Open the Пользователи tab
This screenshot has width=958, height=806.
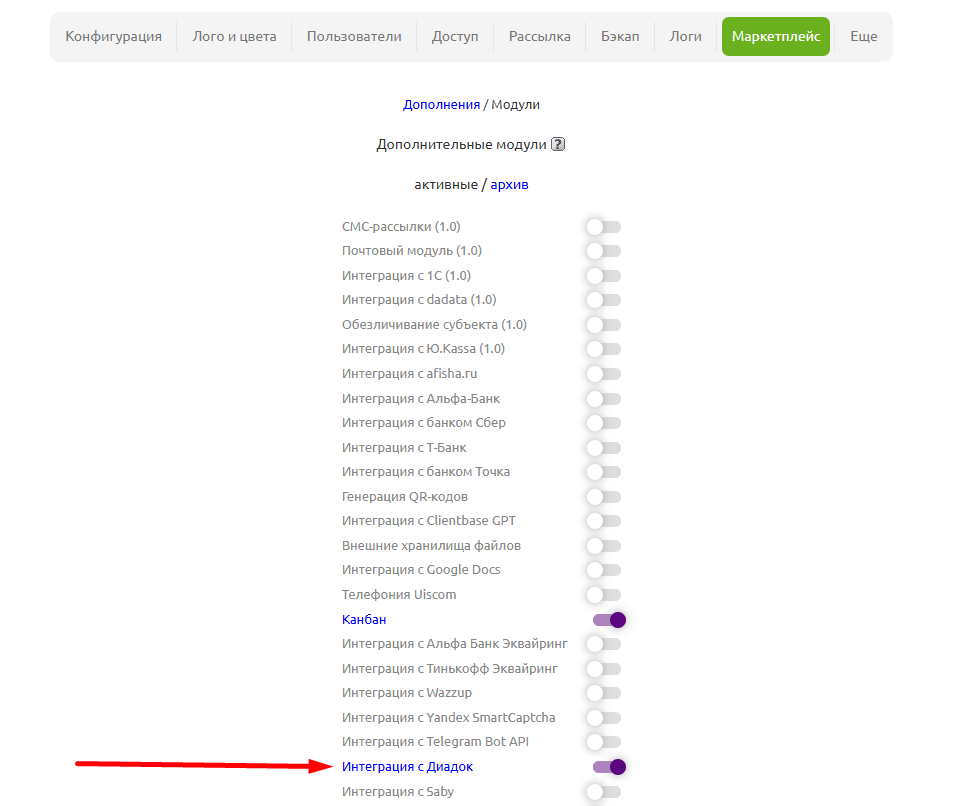[354, 36]
